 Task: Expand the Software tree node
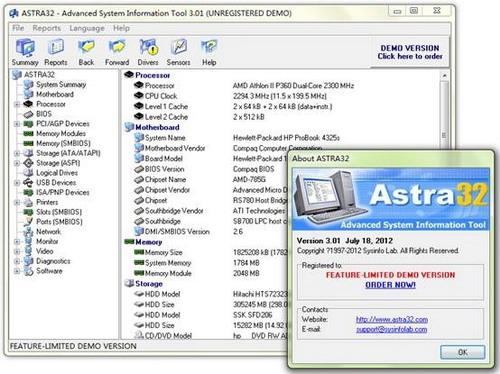[17, 271]
